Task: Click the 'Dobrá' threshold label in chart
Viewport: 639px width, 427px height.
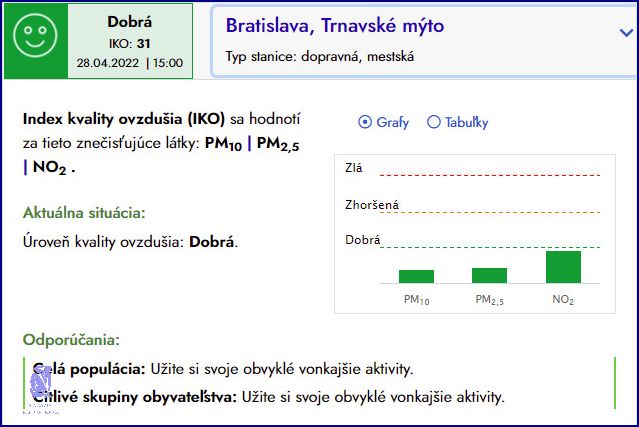Action: [x=362, y=240]
